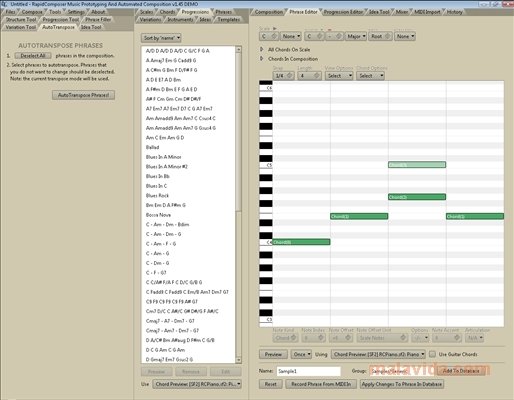Image resolution: width=514 pixels, height=400 pixels.
Task: Switch to the Chords tab
Action: coord(167,12)
